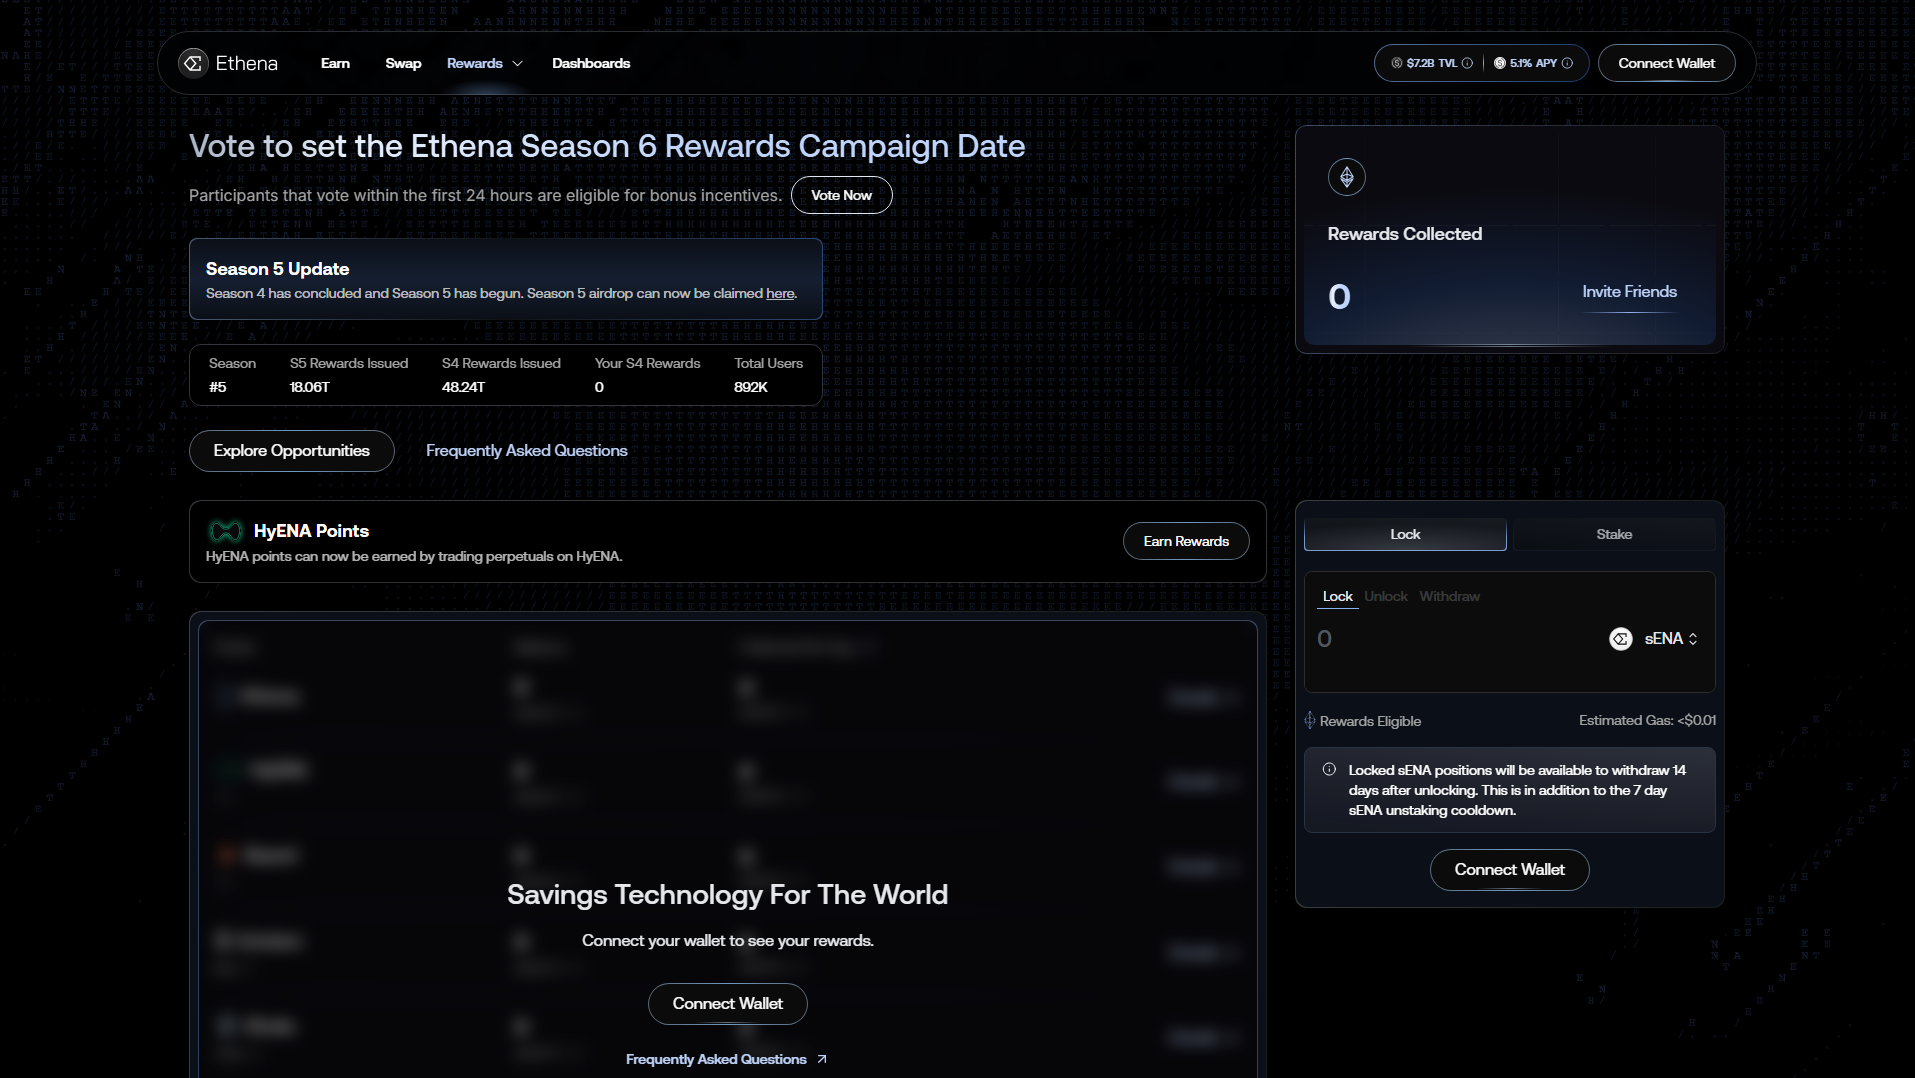Select the Lock sub-tab
The height and width of the screenshot is (1078, 1915).
(1338, 596)
